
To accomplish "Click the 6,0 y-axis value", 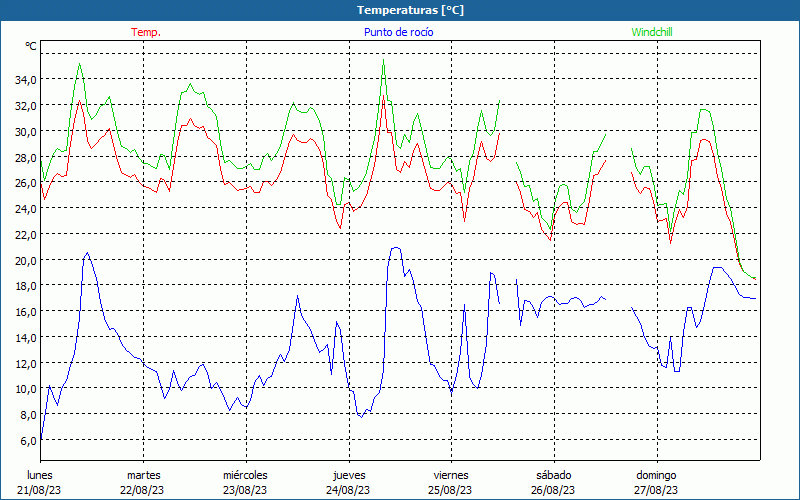I will (27, 440).
